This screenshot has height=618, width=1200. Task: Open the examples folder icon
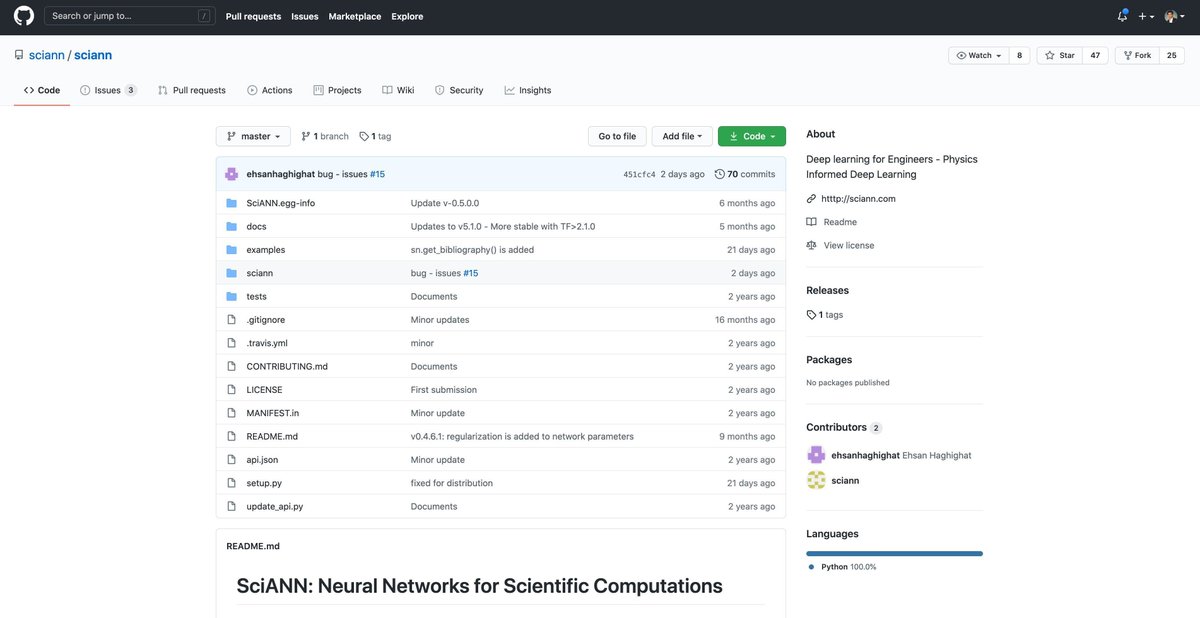[231, 250]
